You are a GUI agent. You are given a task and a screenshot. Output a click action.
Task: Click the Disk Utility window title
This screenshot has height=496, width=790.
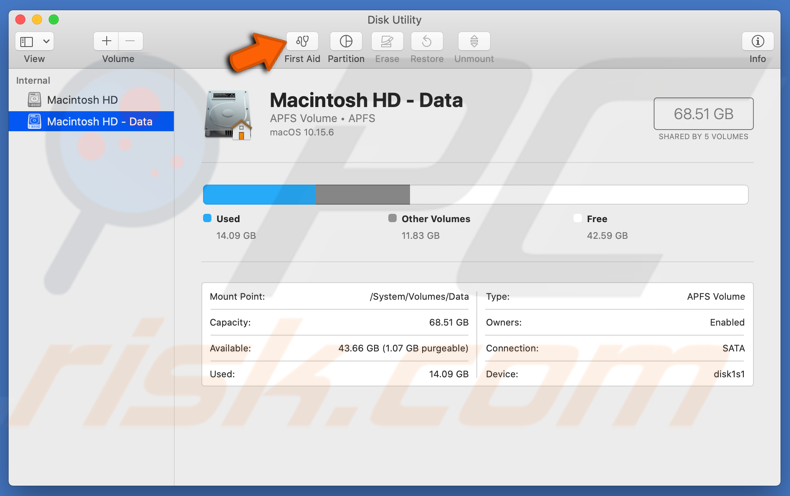click(394, 20)
